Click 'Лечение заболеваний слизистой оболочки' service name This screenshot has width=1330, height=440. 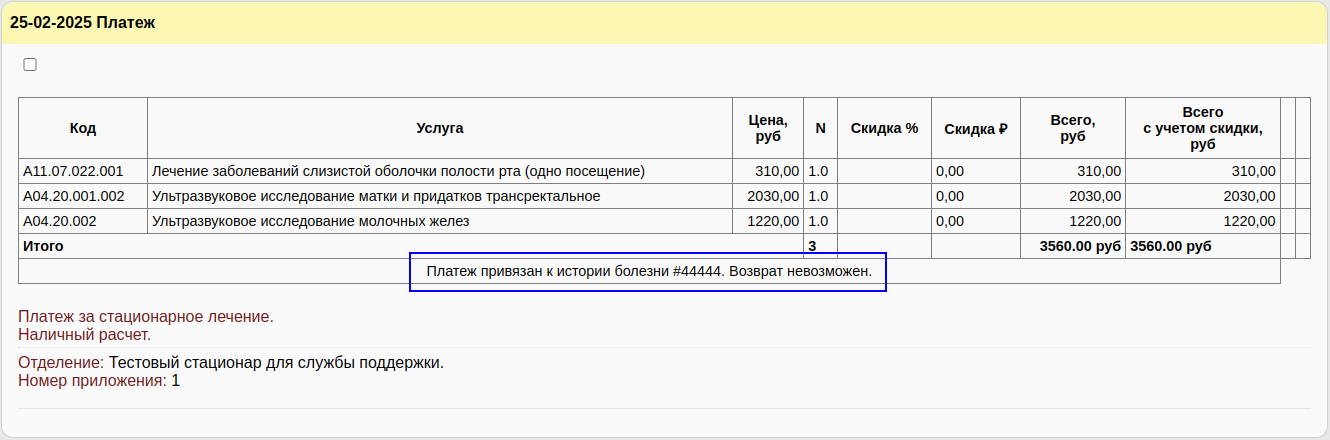click(398, 171)
